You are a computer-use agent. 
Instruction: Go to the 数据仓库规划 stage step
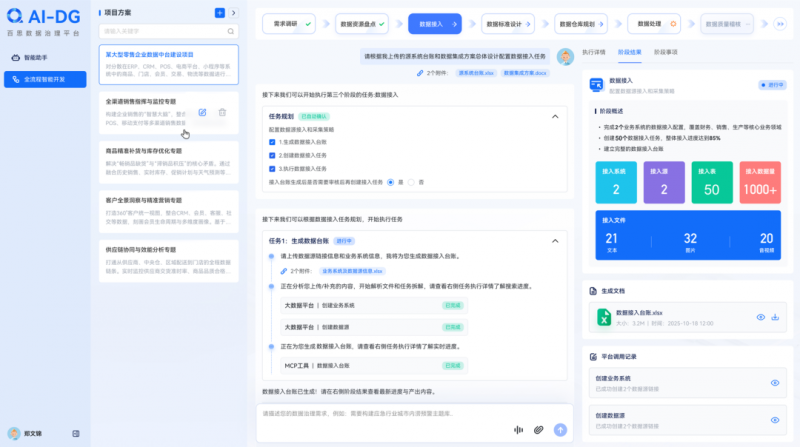click(x=581, y=24)
